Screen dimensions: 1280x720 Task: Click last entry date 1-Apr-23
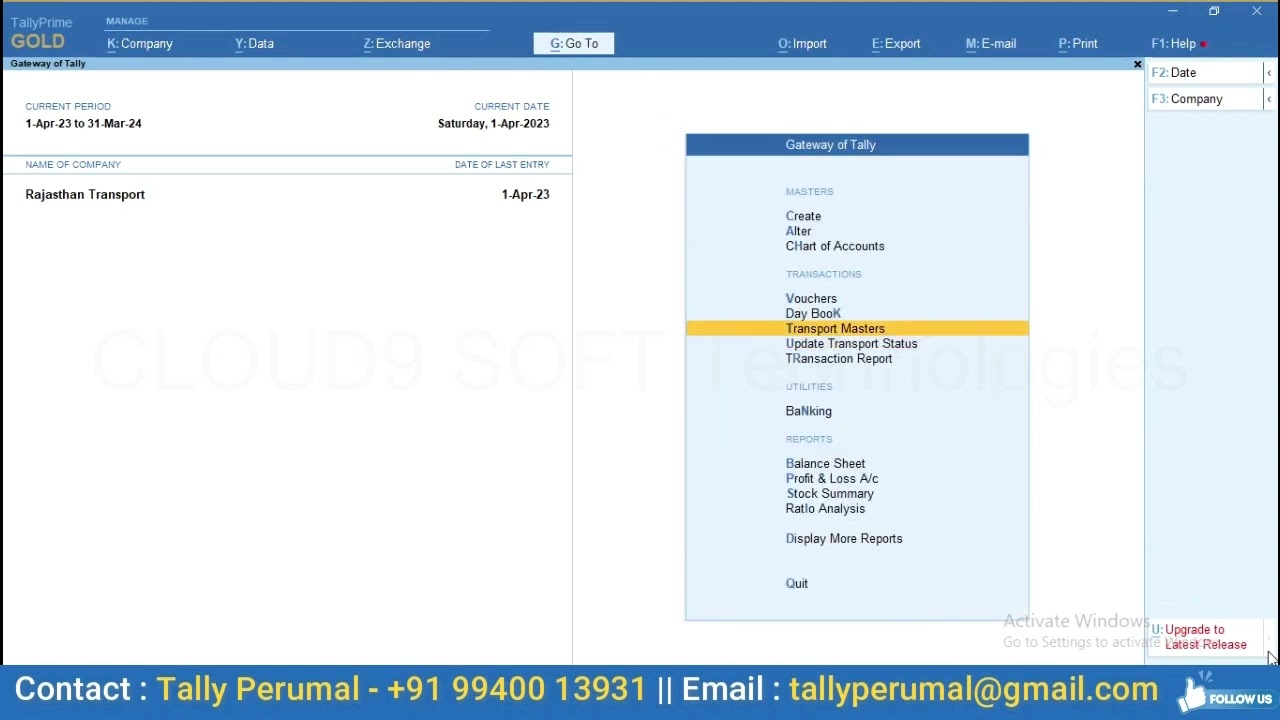point(525,195)
